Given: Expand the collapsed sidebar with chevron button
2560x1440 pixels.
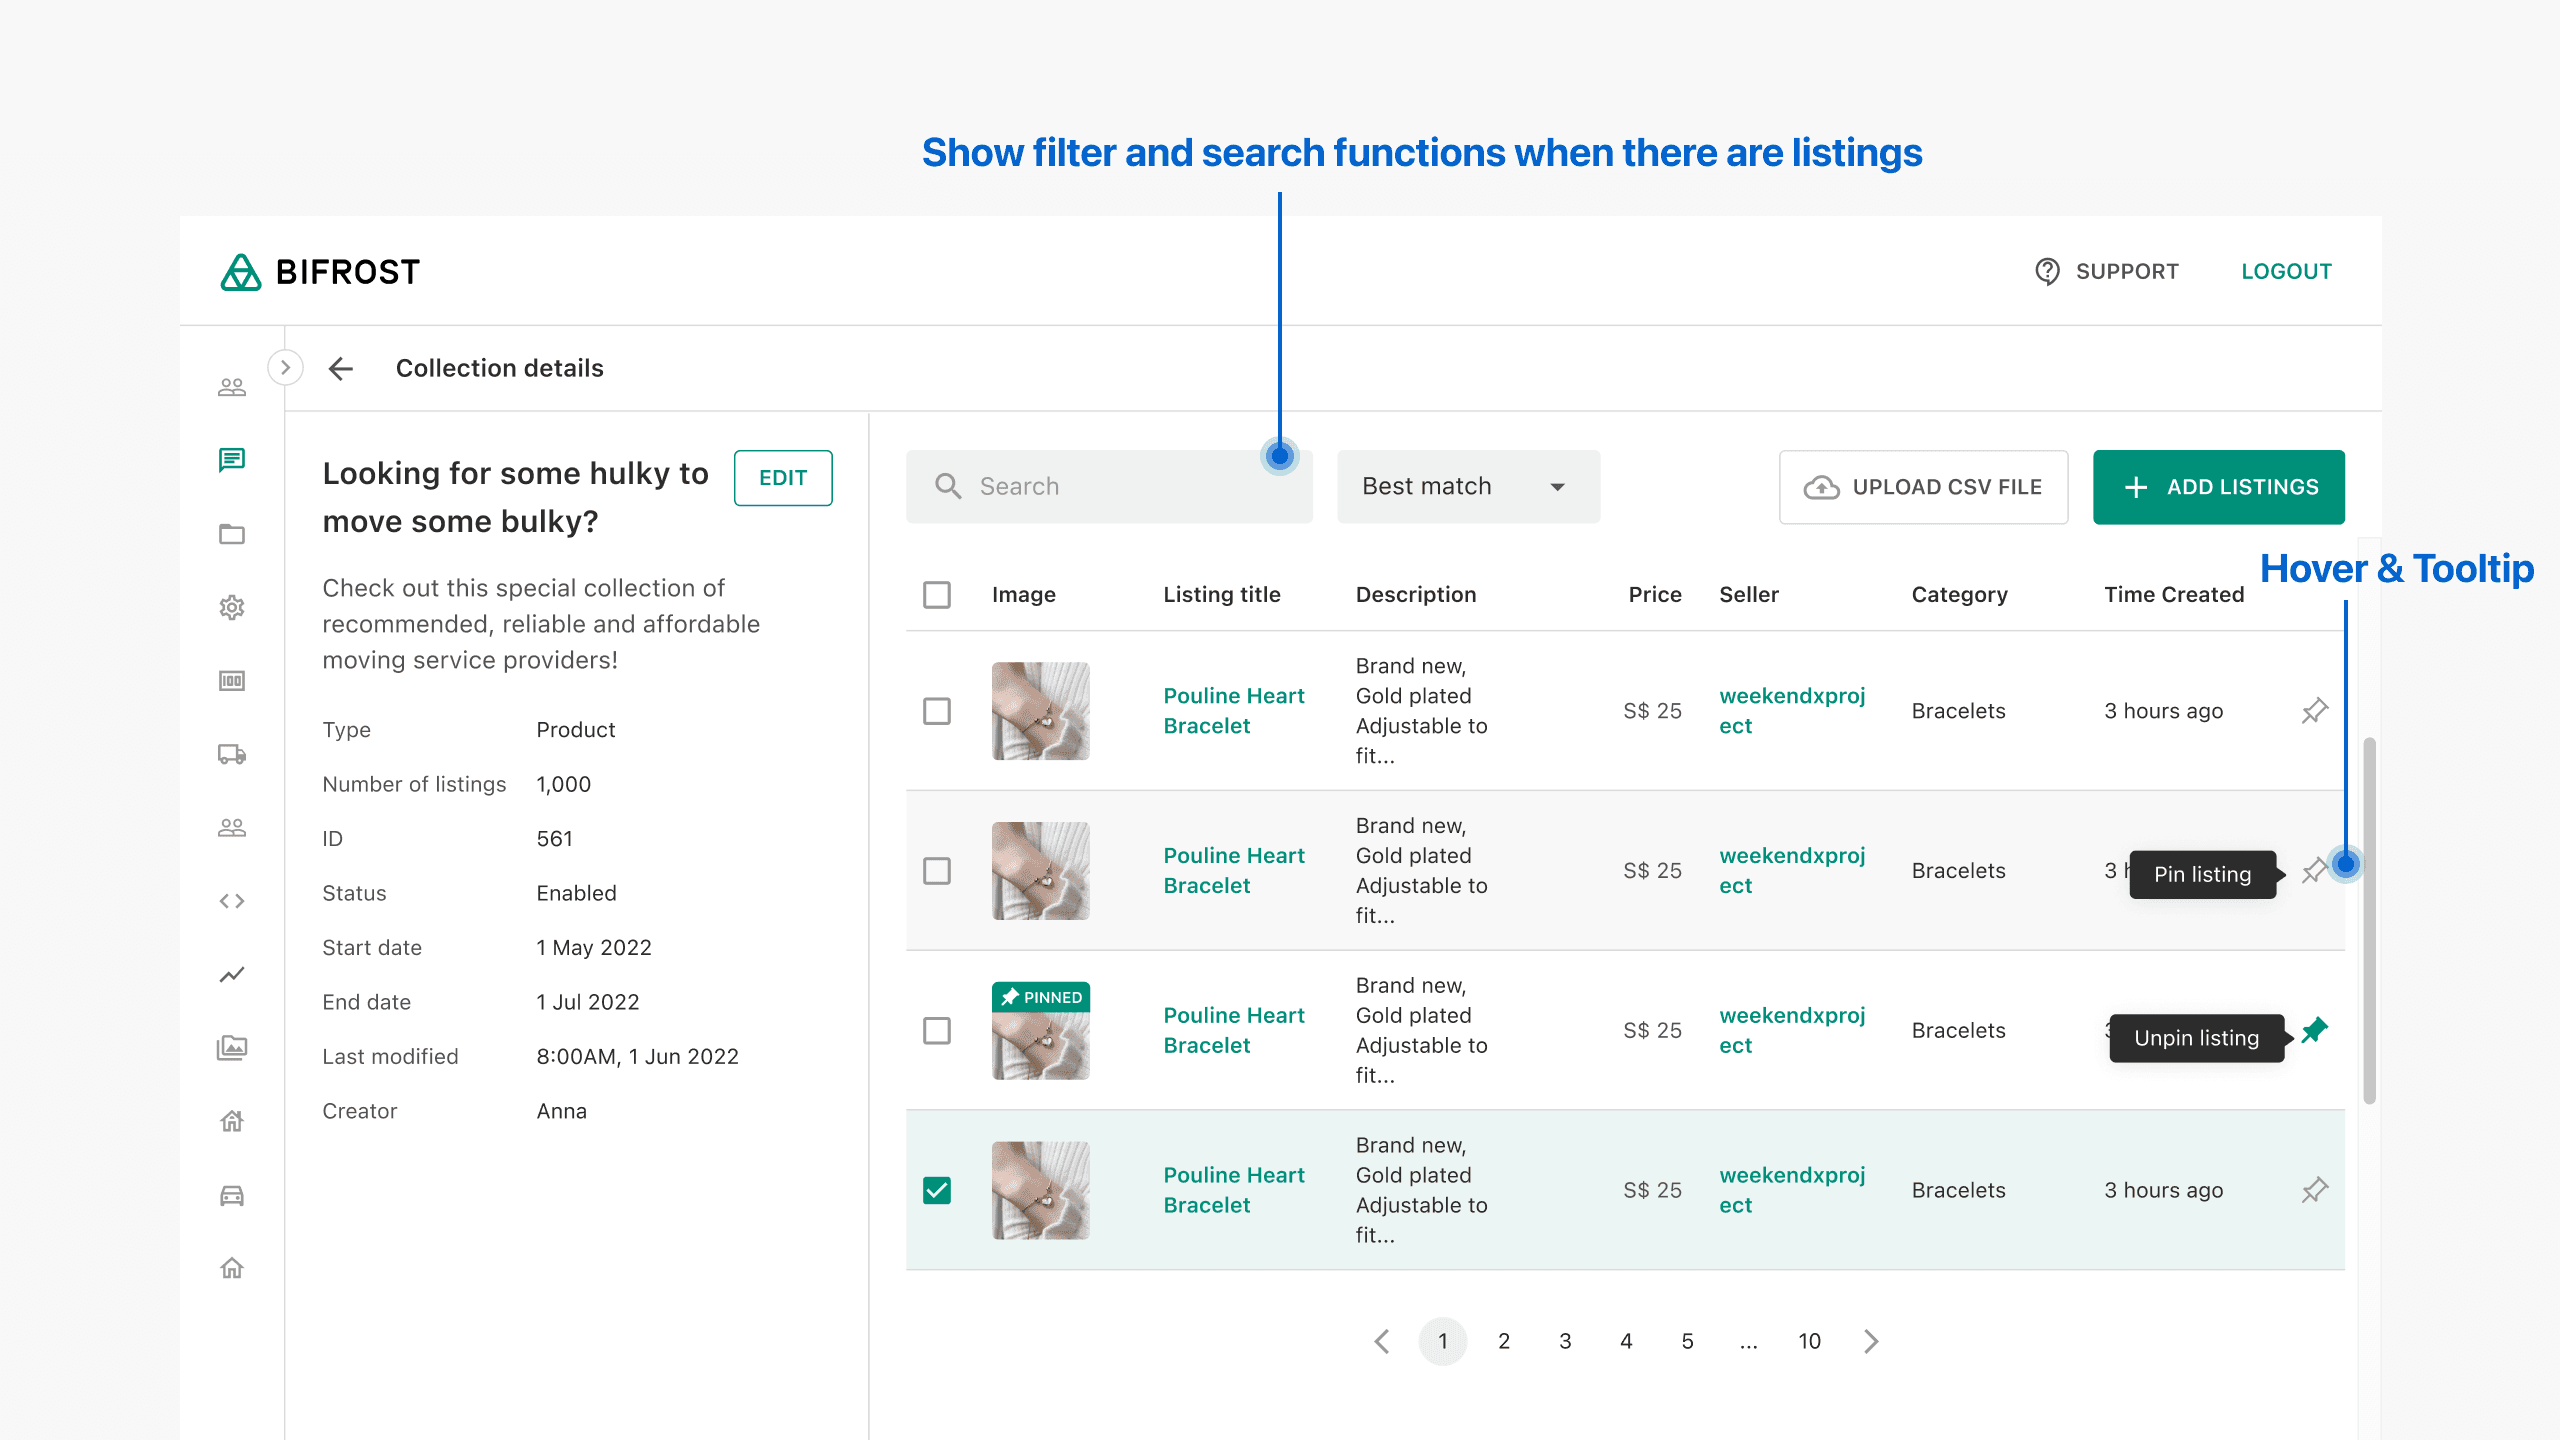Looking at the screenshot, I should [x=286, y=367].
